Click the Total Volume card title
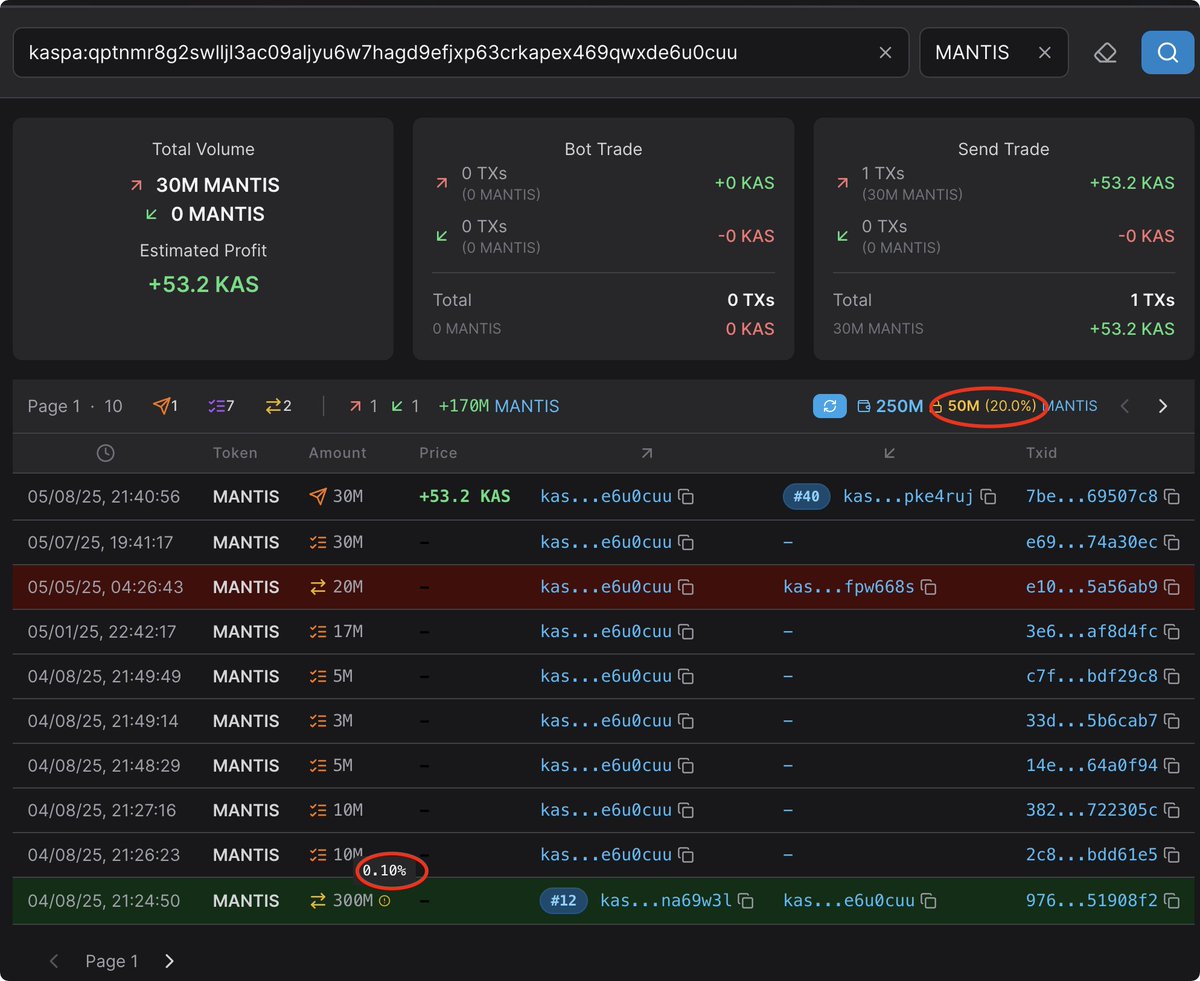This screenshot has height=981, width=1200. click(x=203, y=149)
